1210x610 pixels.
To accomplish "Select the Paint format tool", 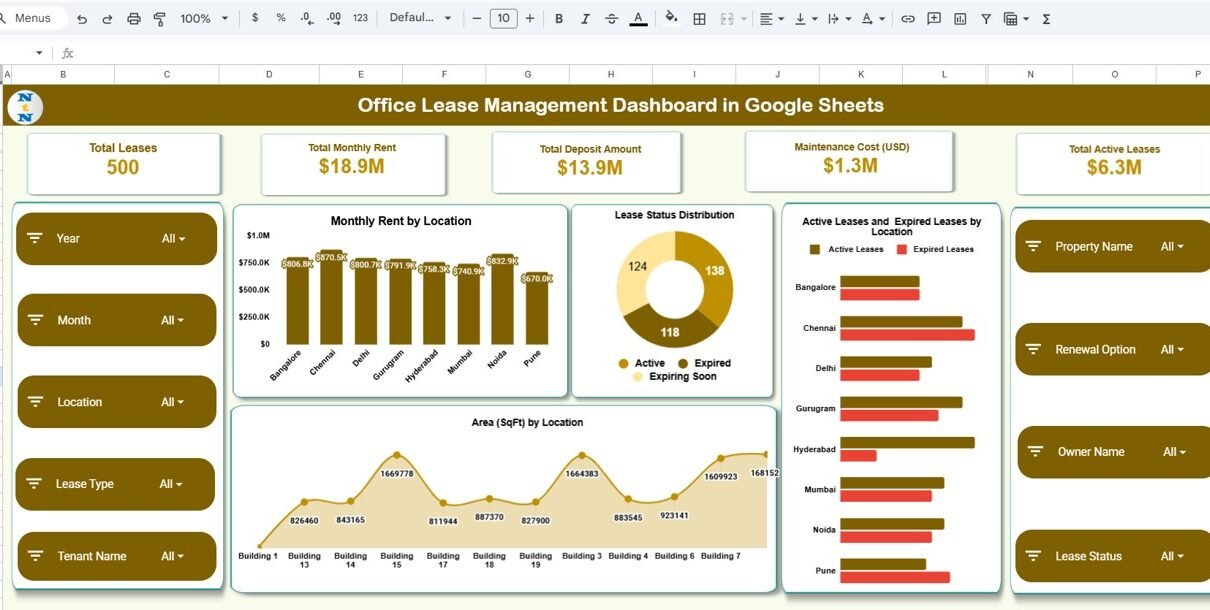I will tap(160, 18).
